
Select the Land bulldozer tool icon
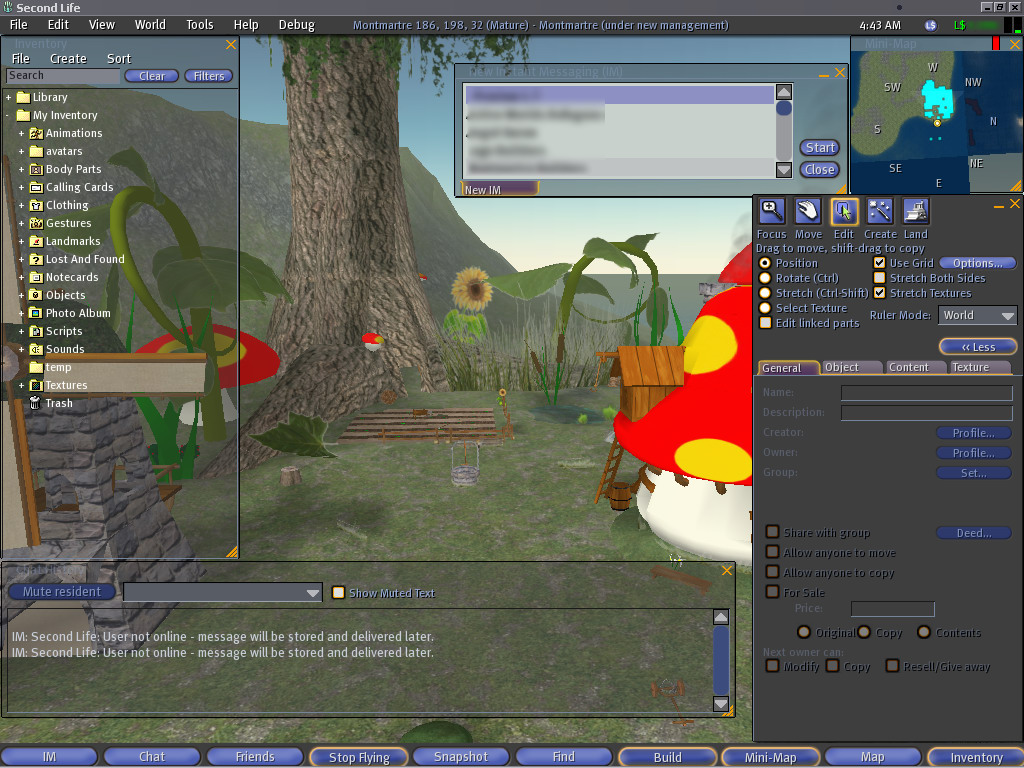916,212
